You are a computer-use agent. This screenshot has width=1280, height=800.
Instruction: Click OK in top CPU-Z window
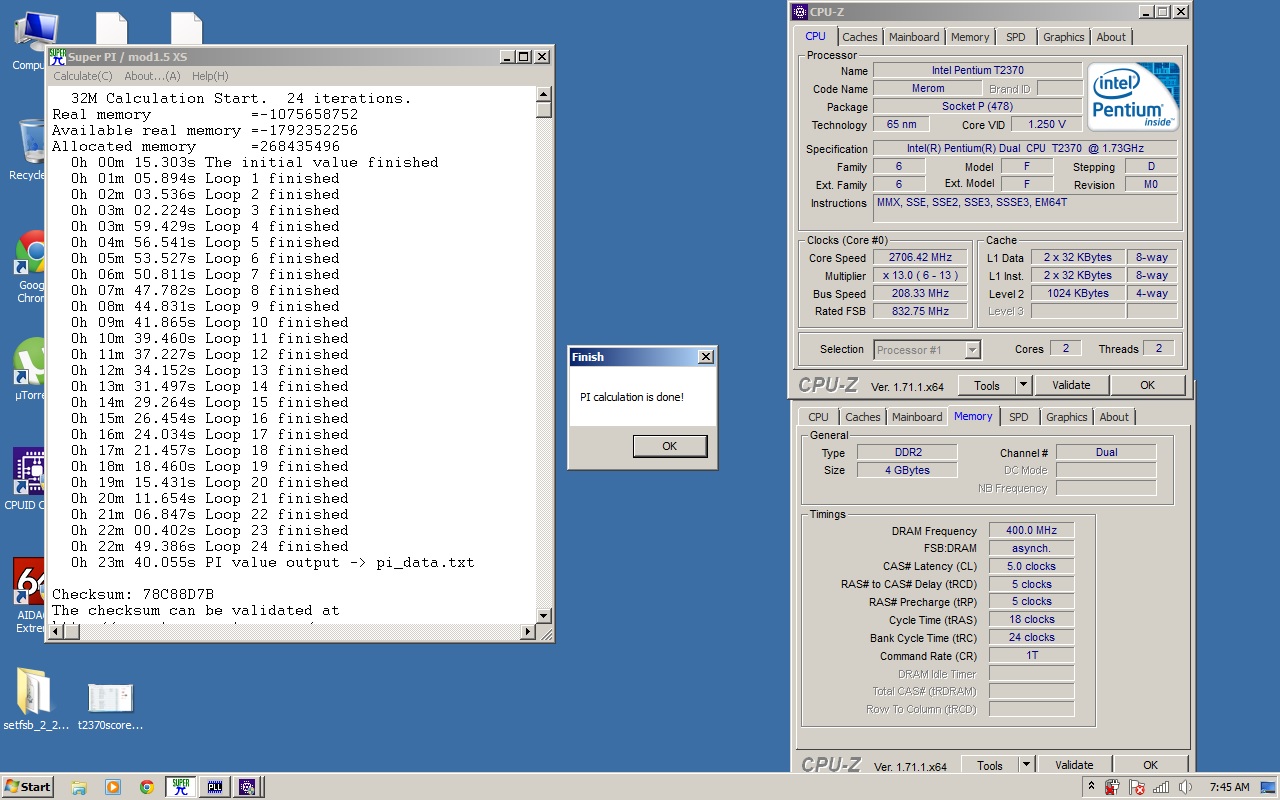pyautogui.click(x=1148, y=385)
